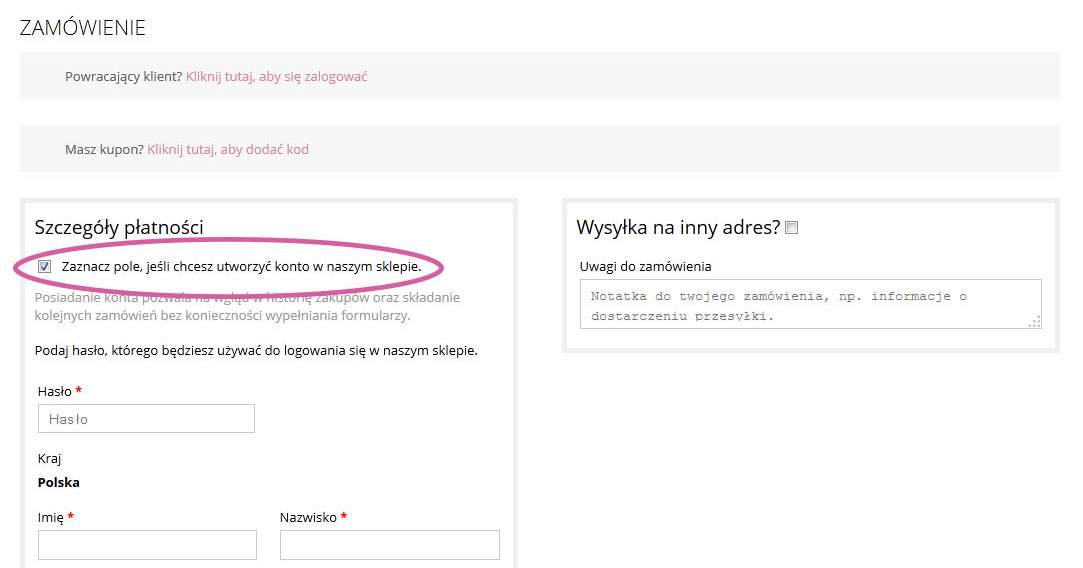The width and height of the screenshot is (1083, 568).
Task: Tick the 'Wysyłka na inny adres?' checkbox
Action: (792, 228)
